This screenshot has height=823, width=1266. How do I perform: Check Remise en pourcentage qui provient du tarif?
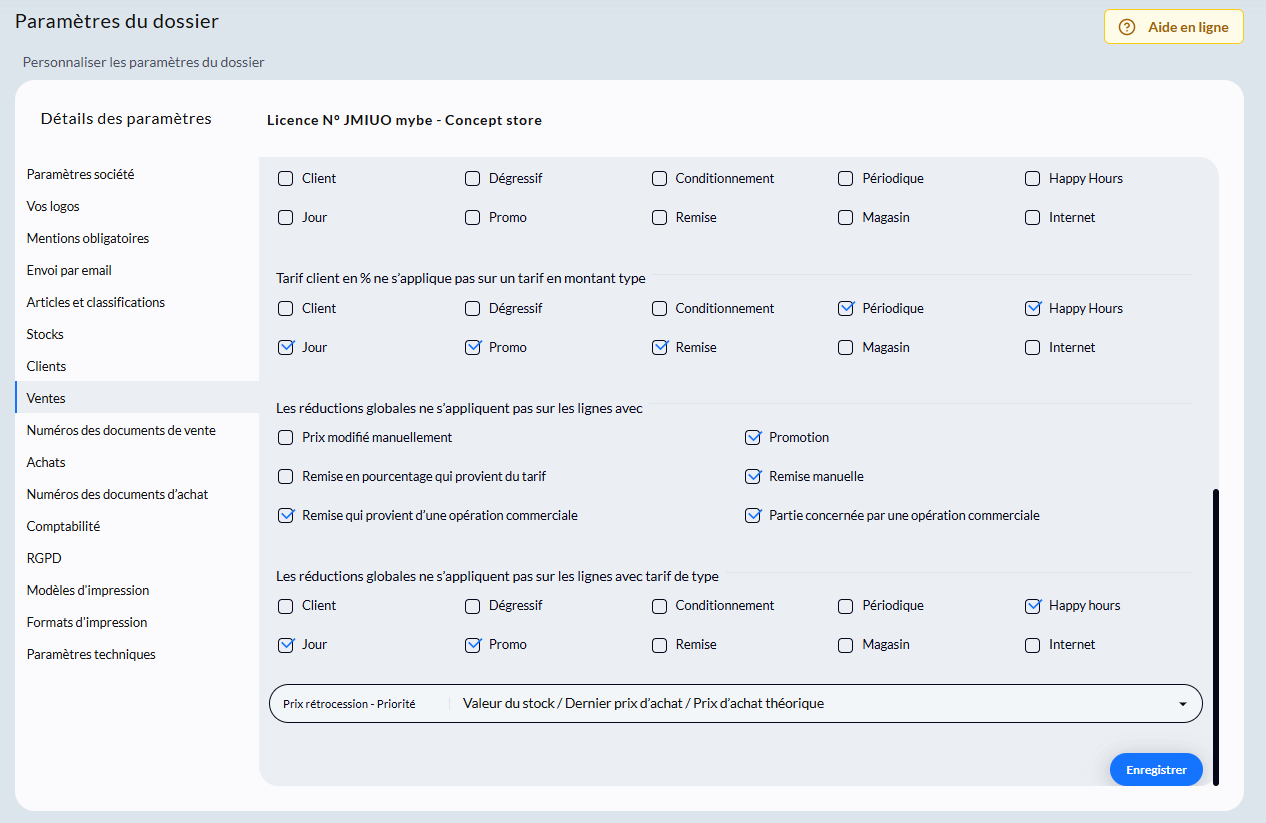pyautogui.click(x=286, y=476)
